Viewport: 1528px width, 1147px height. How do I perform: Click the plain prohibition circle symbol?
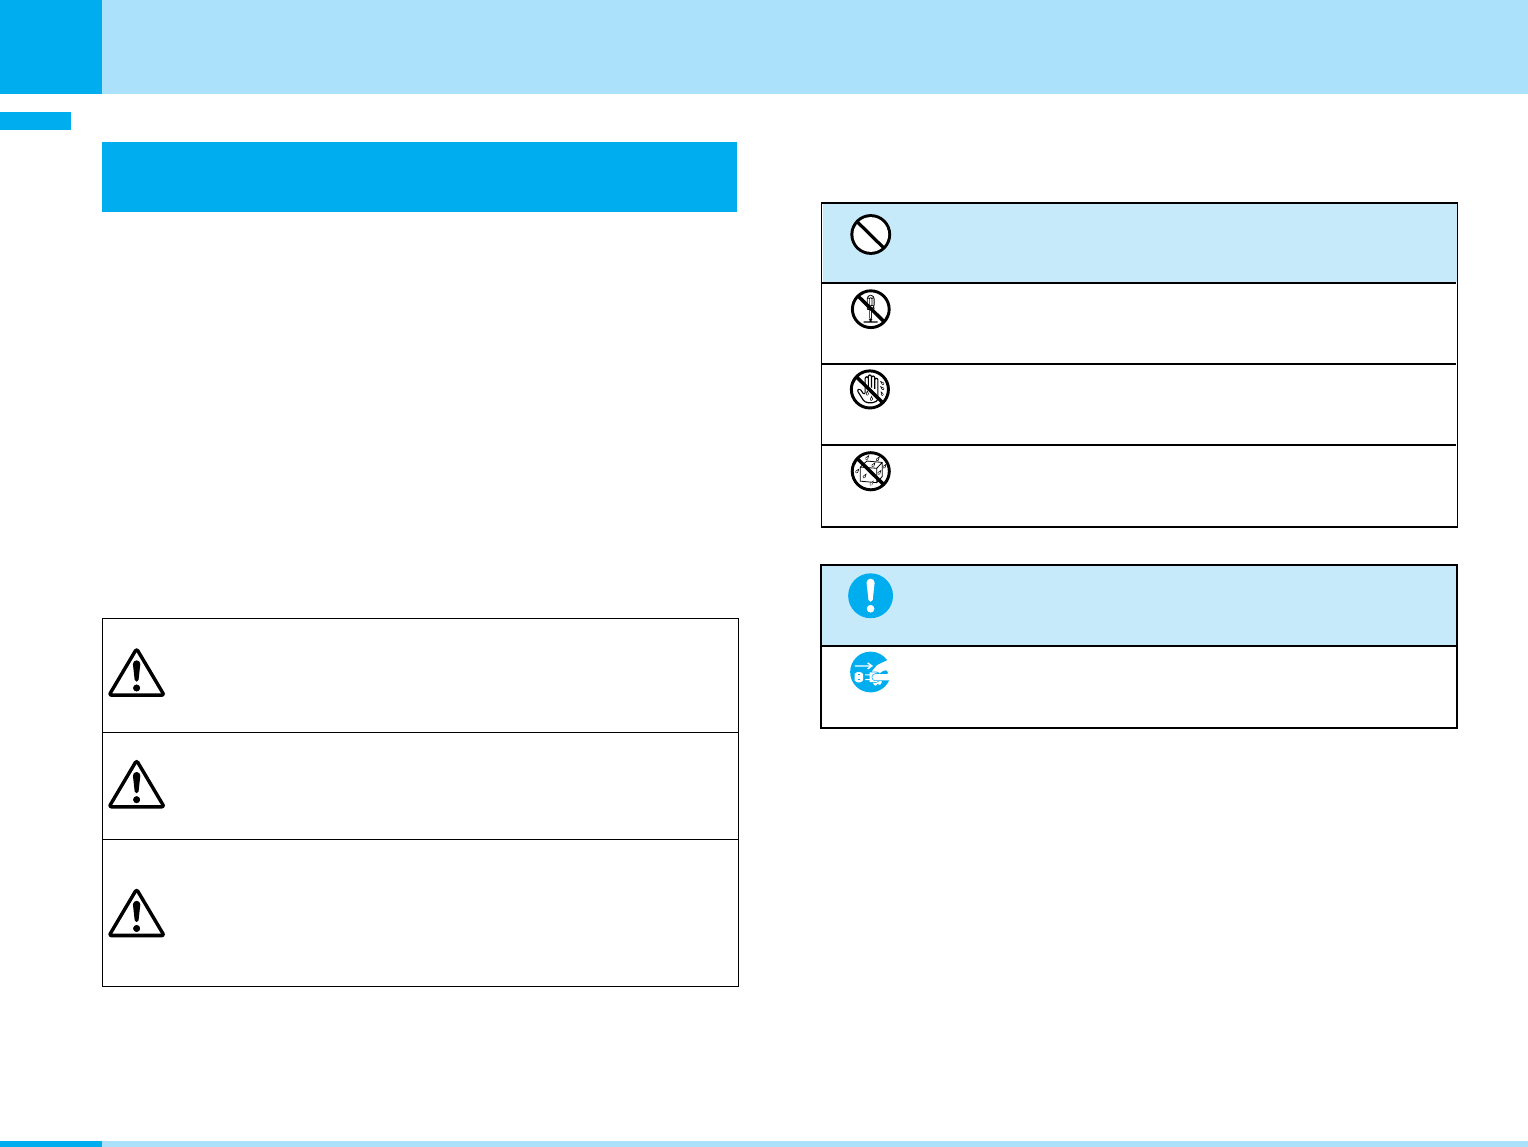[870, 236]
